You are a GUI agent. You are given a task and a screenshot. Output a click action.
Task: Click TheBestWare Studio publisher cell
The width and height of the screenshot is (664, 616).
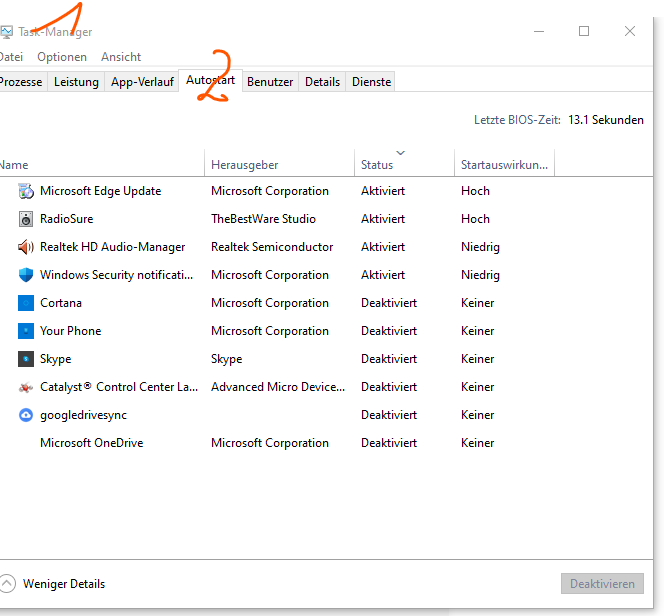point(263,219)
